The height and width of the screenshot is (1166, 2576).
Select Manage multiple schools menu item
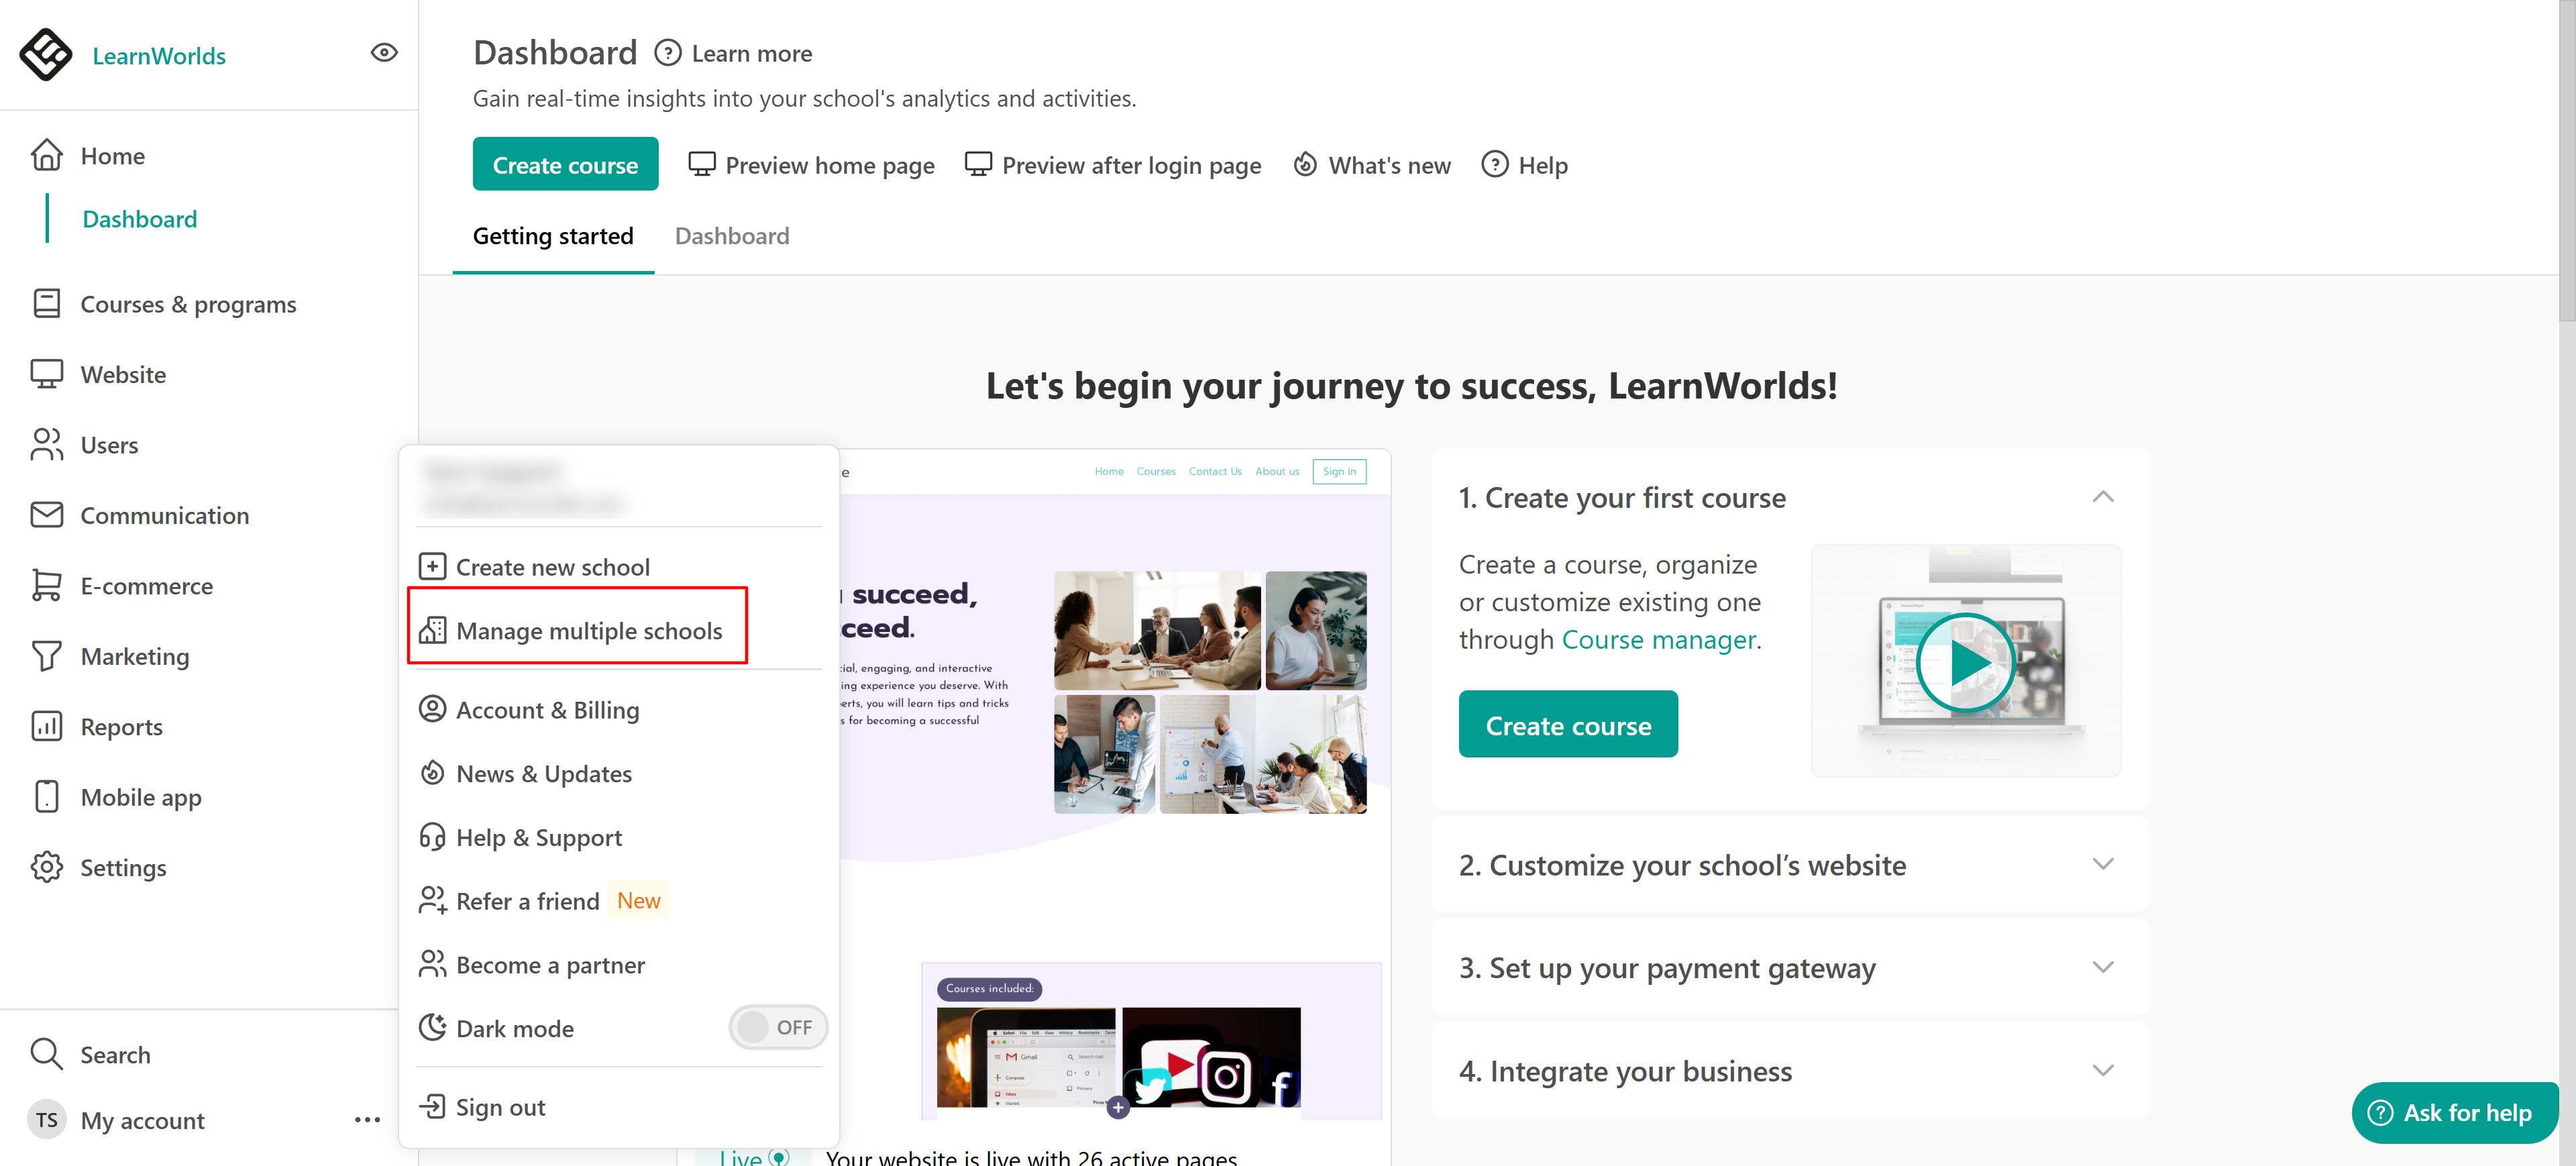[x=588, y=631]
